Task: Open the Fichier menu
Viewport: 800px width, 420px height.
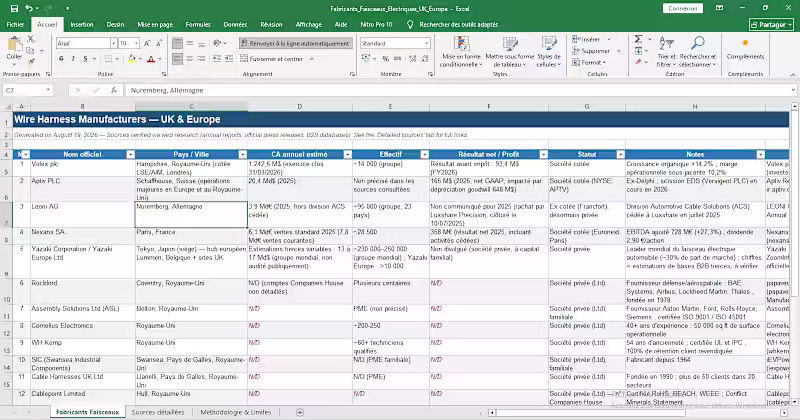Action: 15,24
